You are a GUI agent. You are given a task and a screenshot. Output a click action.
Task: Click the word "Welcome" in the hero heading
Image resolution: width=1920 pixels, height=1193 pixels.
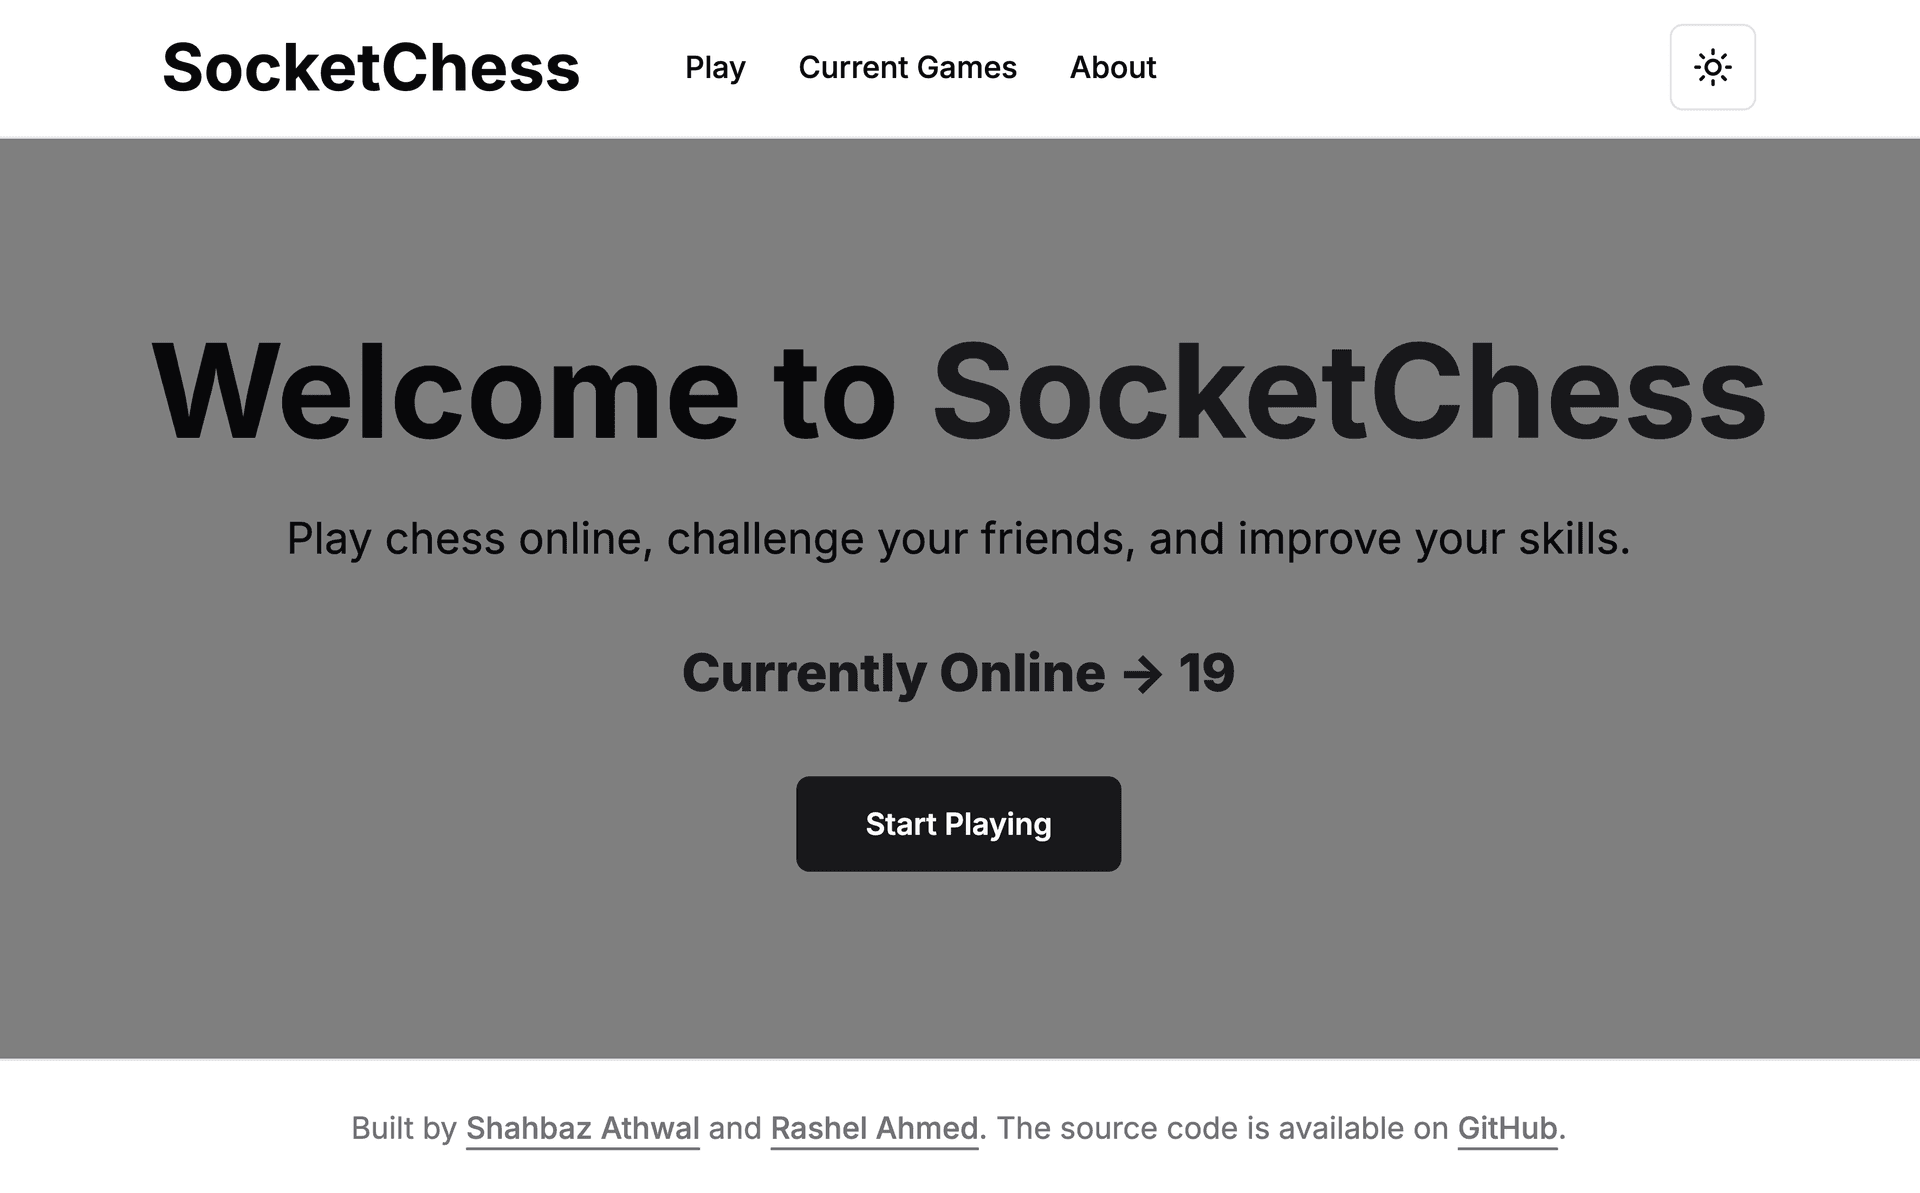(445, 391)
